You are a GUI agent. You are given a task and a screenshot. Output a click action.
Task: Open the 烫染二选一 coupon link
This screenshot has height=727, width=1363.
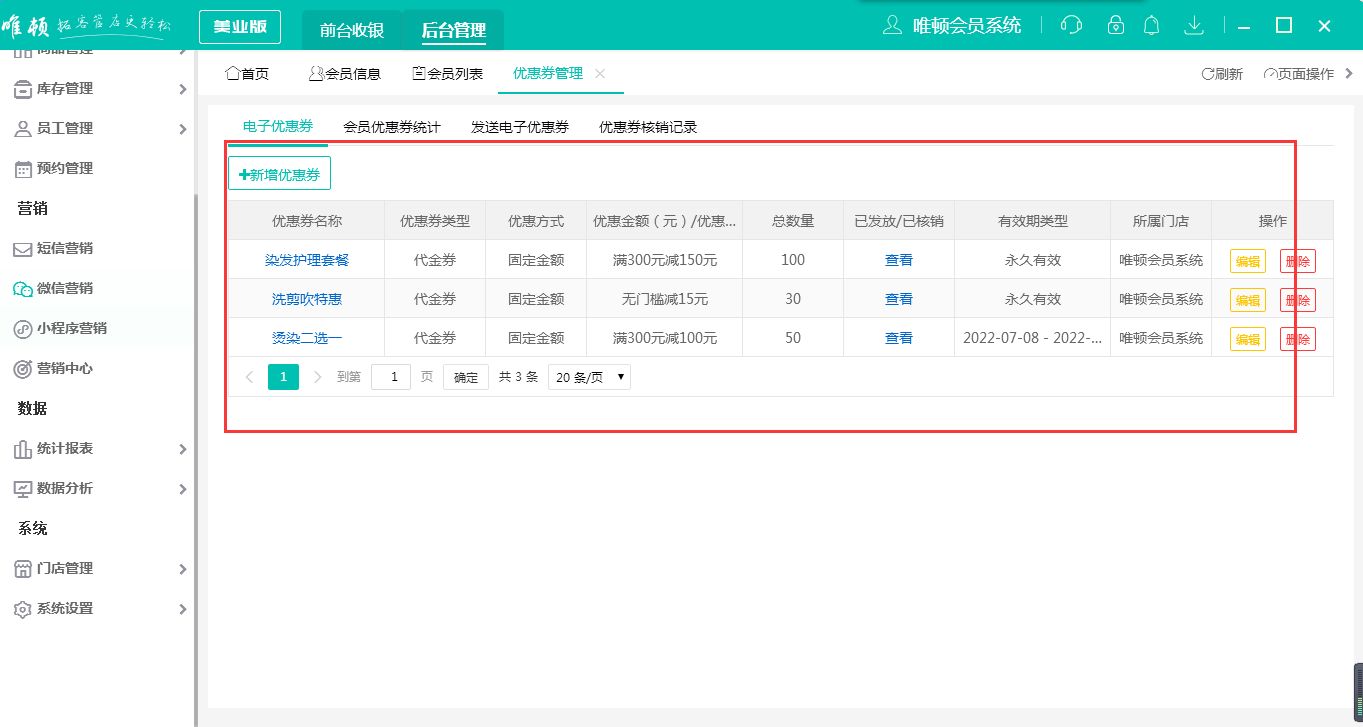pyautogui.click(x=307, y=338)
